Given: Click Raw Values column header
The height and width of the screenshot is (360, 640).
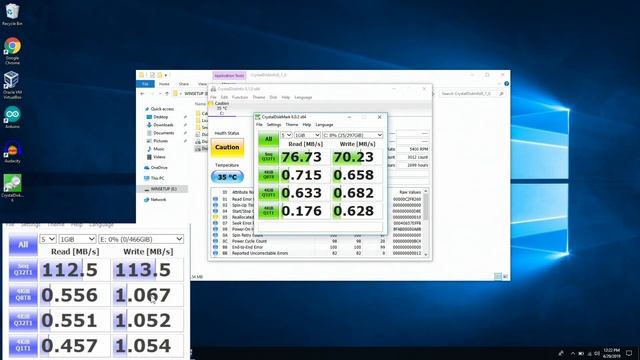Looking at the screenshot, I should point(410,192).
